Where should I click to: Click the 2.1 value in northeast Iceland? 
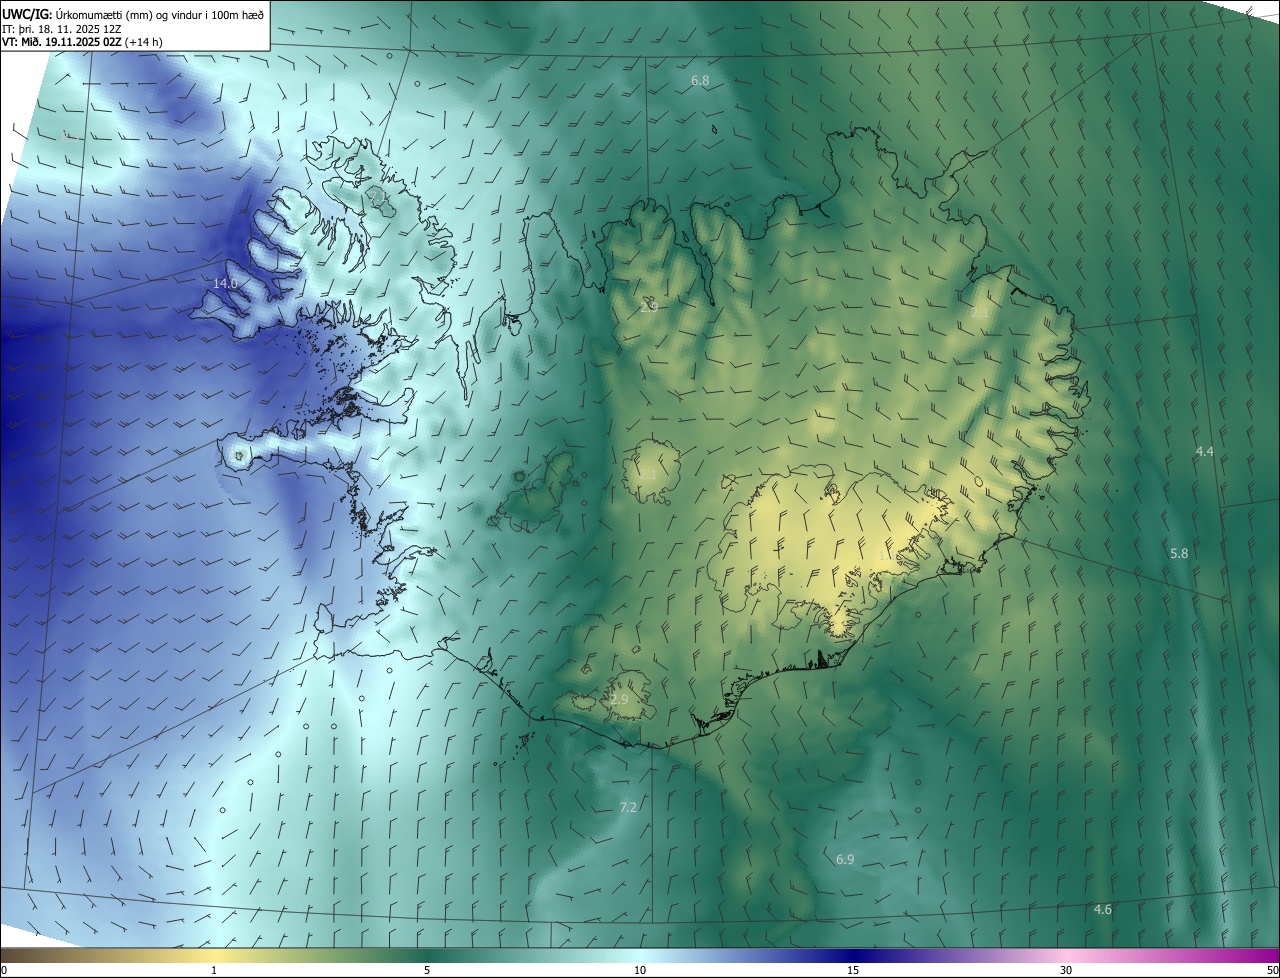point(980,313)
